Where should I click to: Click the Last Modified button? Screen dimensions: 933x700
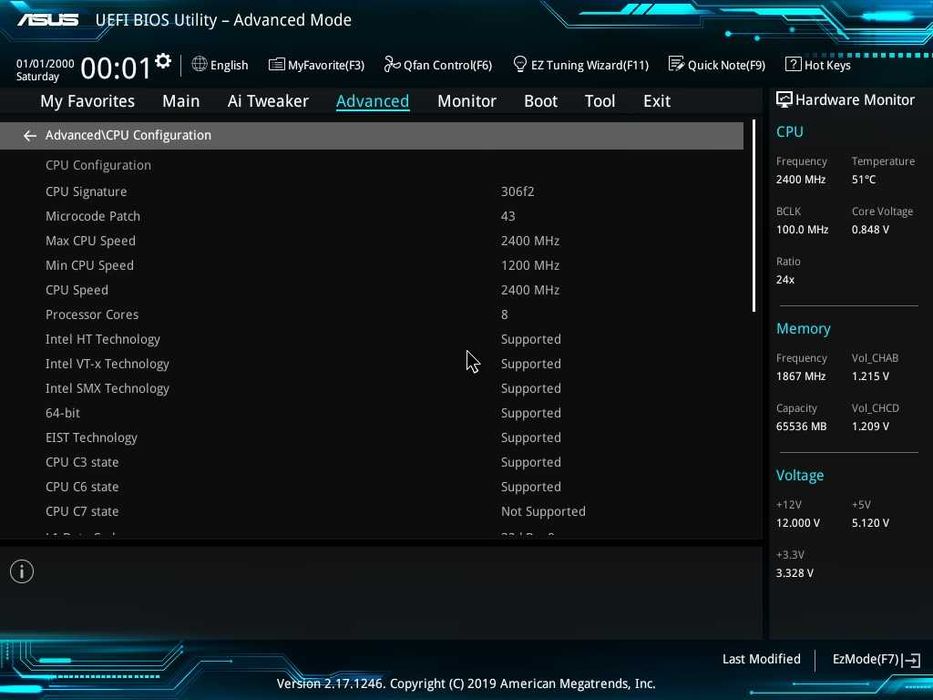761,659
